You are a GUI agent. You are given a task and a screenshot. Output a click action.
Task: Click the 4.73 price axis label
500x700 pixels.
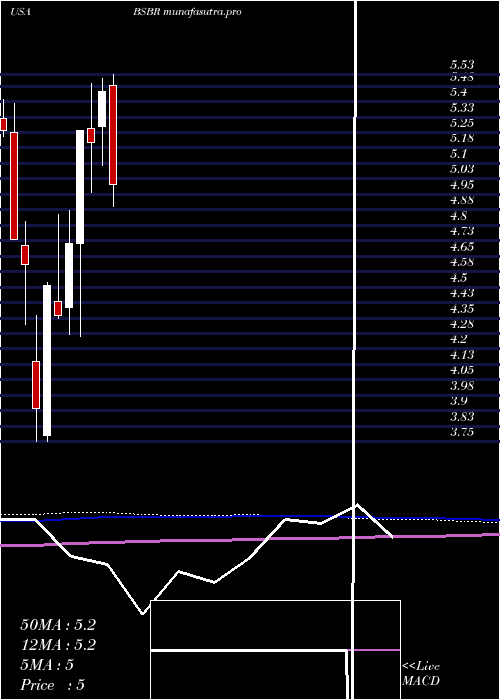pyautogui.click(x=462, y=231)
